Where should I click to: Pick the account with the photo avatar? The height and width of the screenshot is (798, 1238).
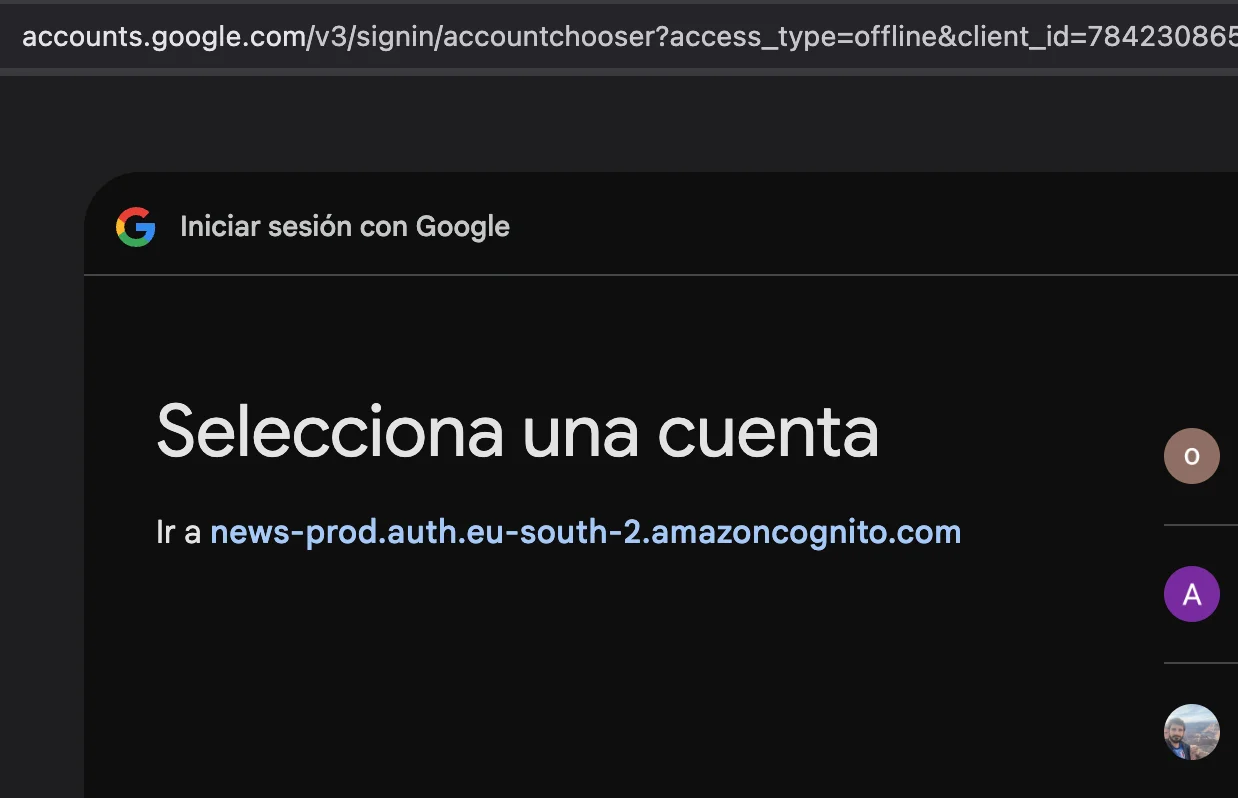(1192, 732)
